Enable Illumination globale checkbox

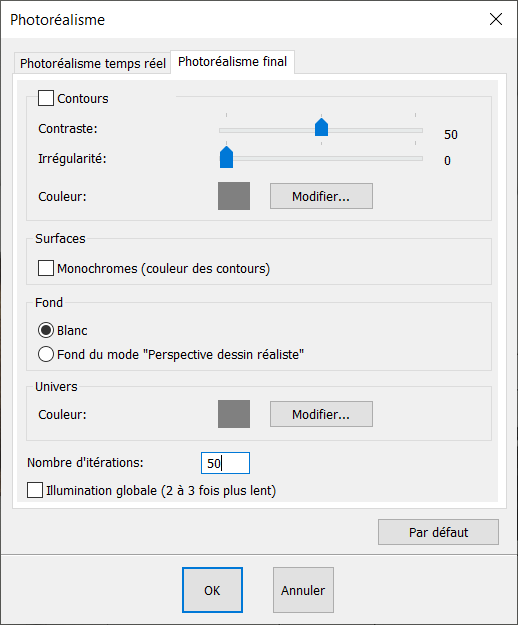click(x=35, y=490)
